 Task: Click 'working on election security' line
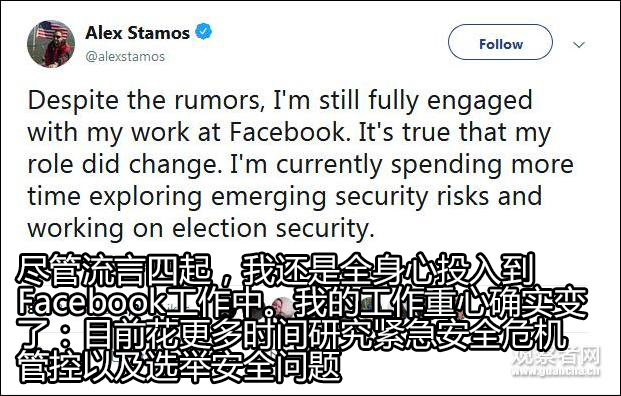pos(200,229)
